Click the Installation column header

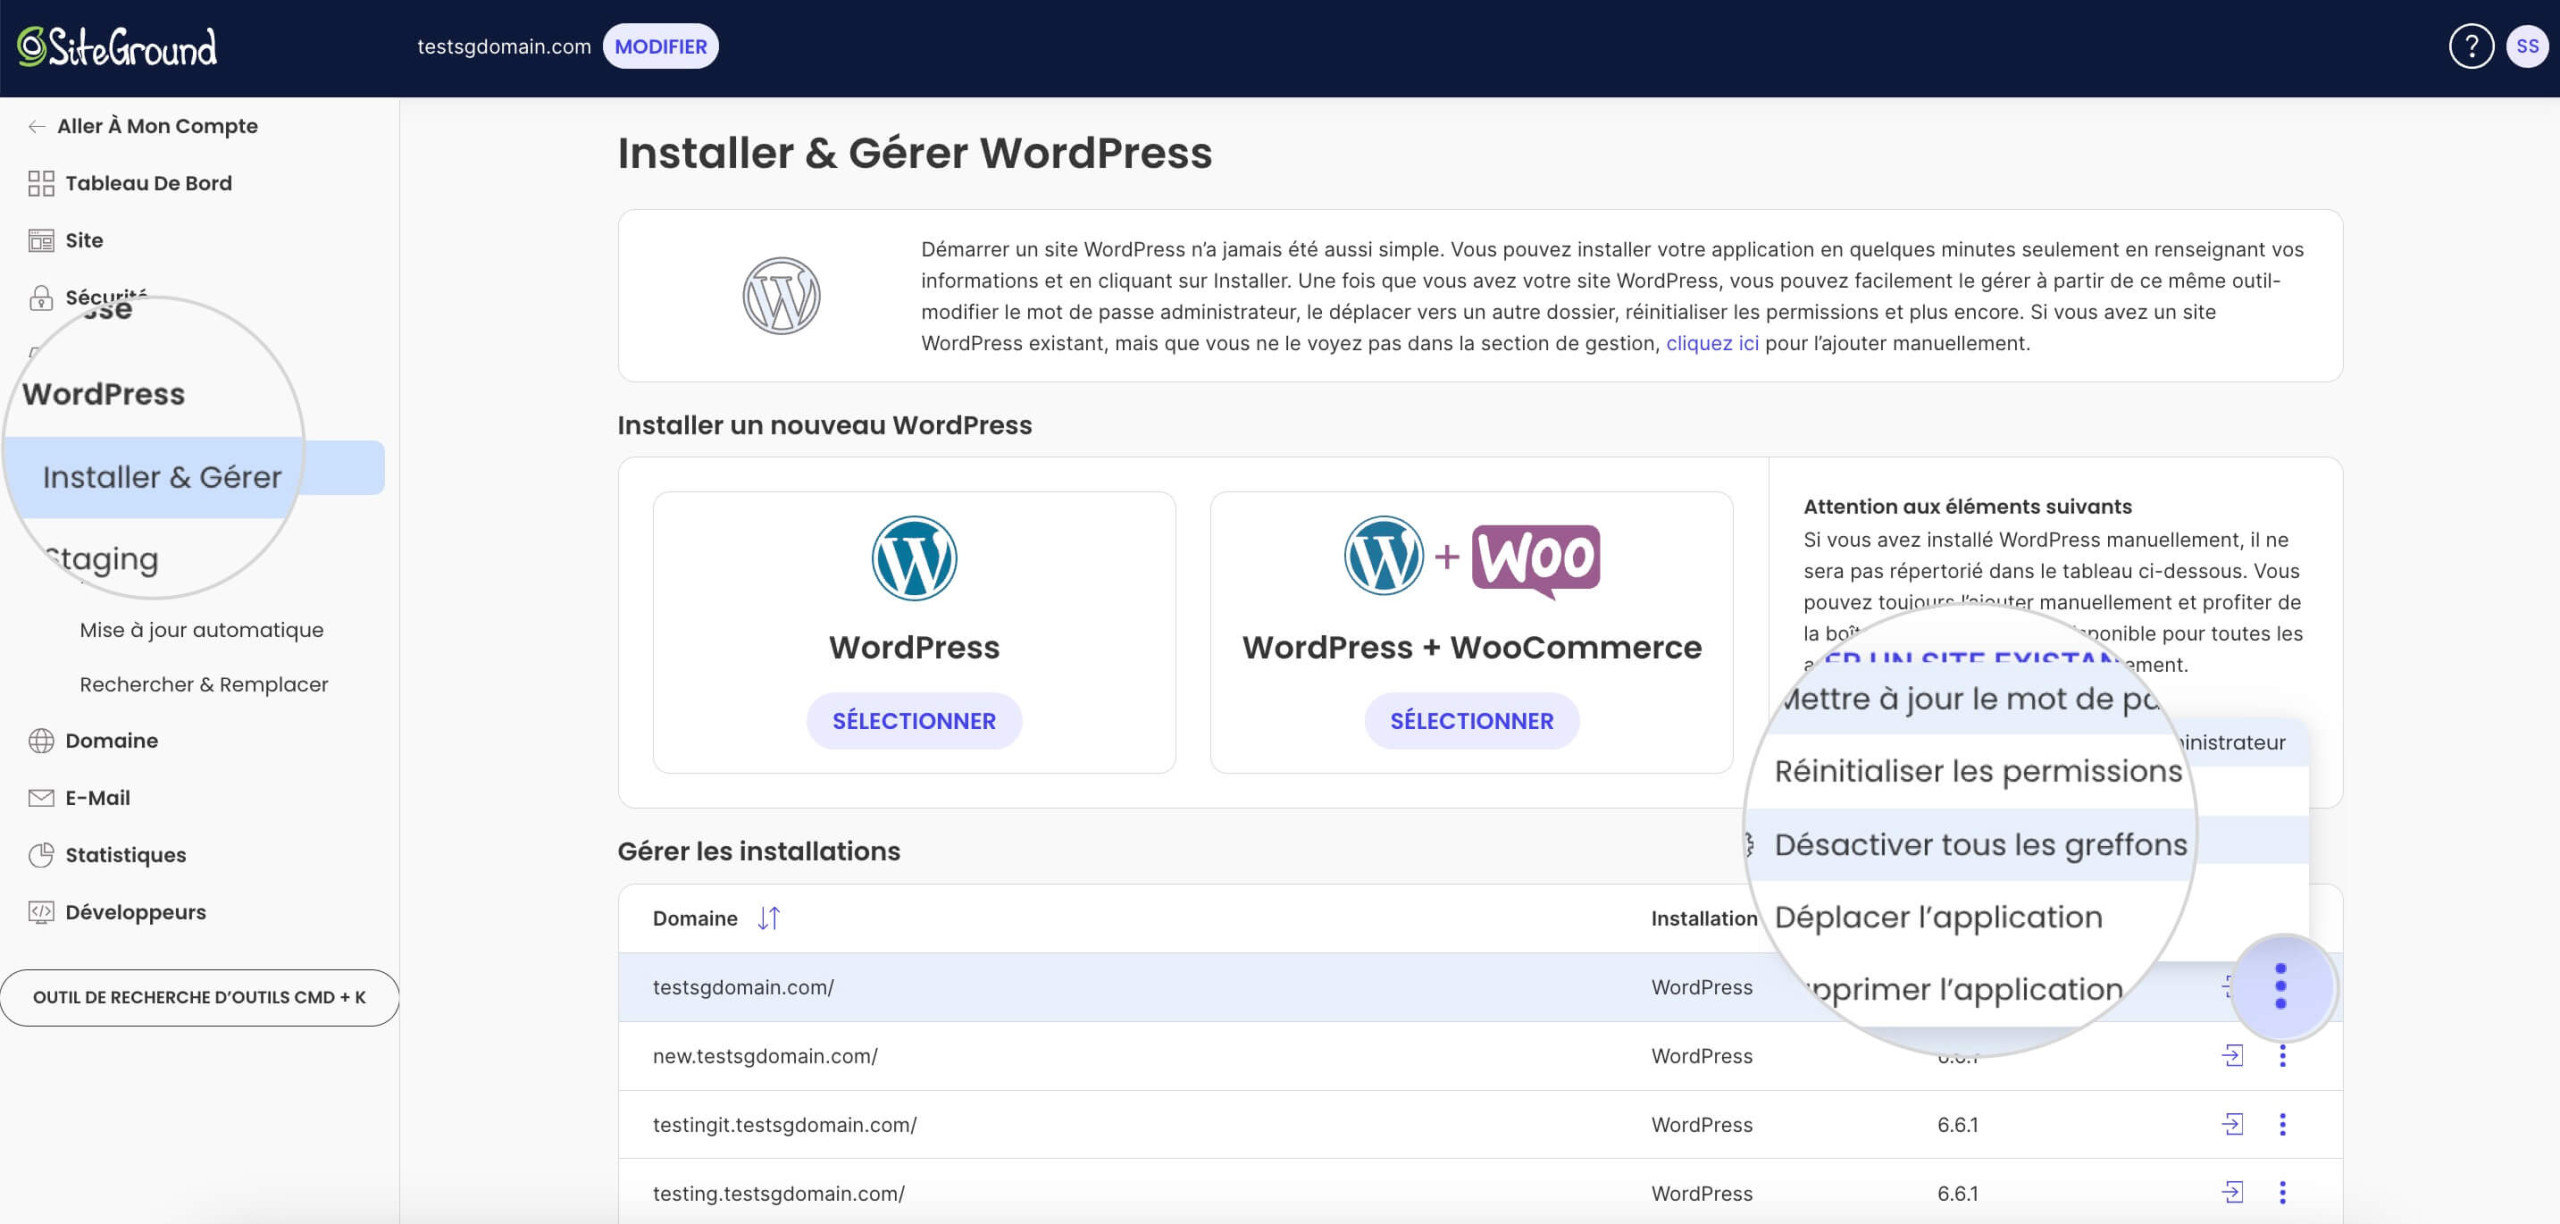coord(1704,918)
